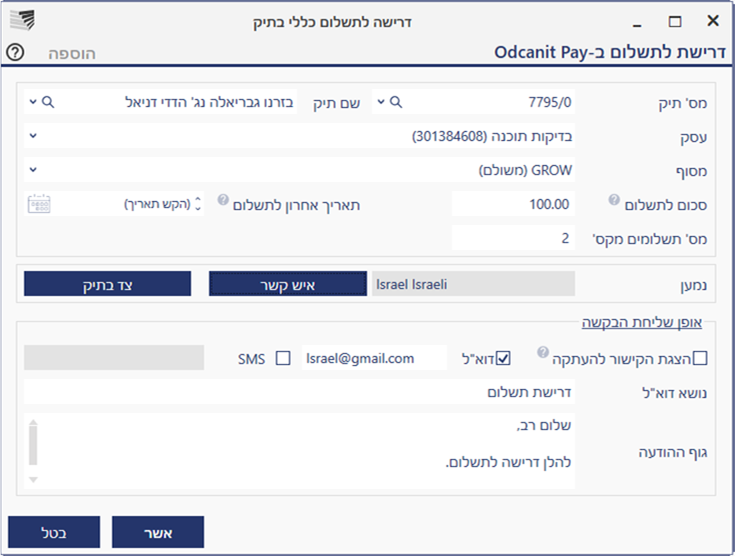This screenshot has width=735, height=556.
Task: Open the עסק business dropdown
Action: (x=33, y=136)
